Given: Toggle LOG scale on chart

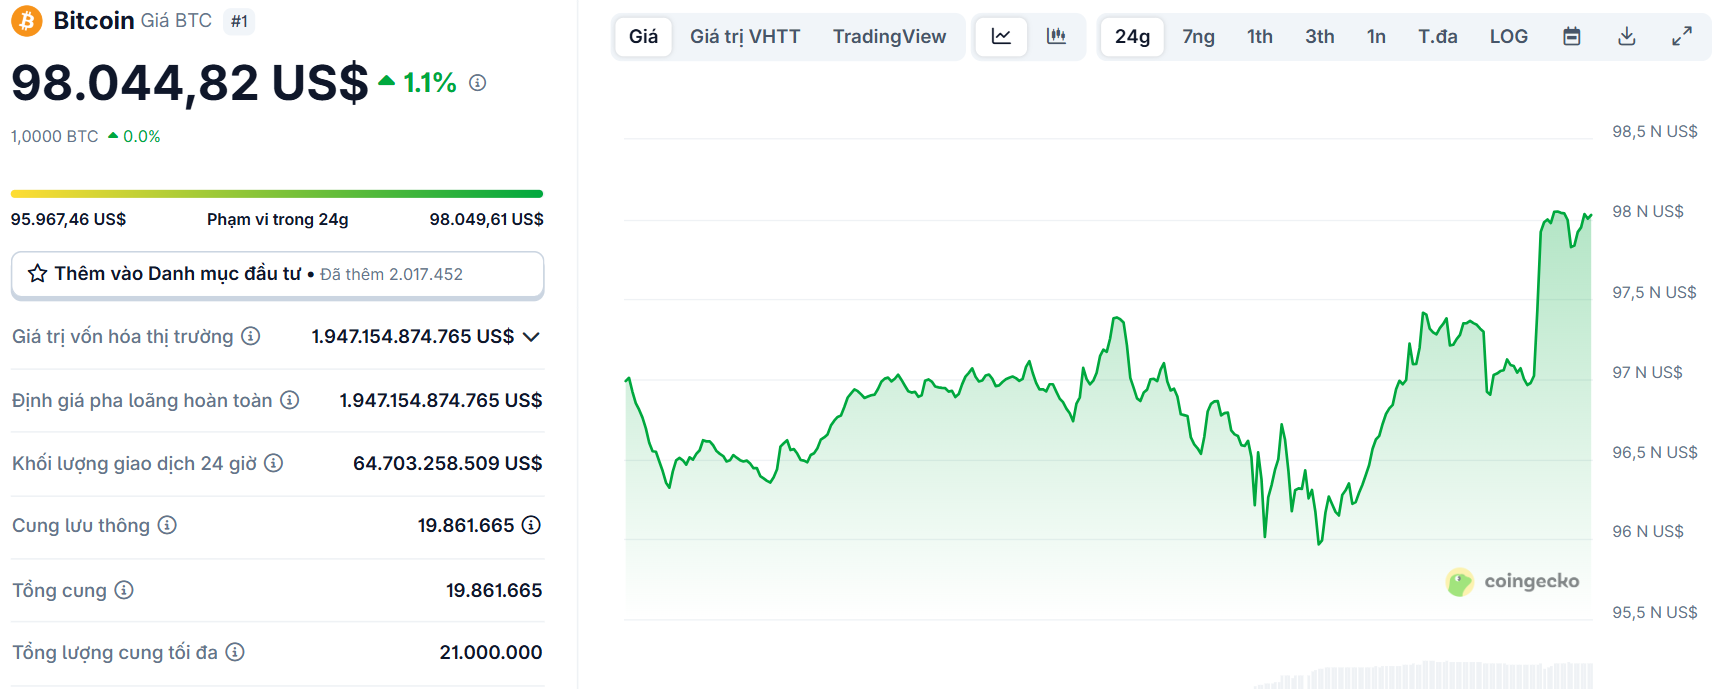Looking at the screenshot, I should point(1509,37).
